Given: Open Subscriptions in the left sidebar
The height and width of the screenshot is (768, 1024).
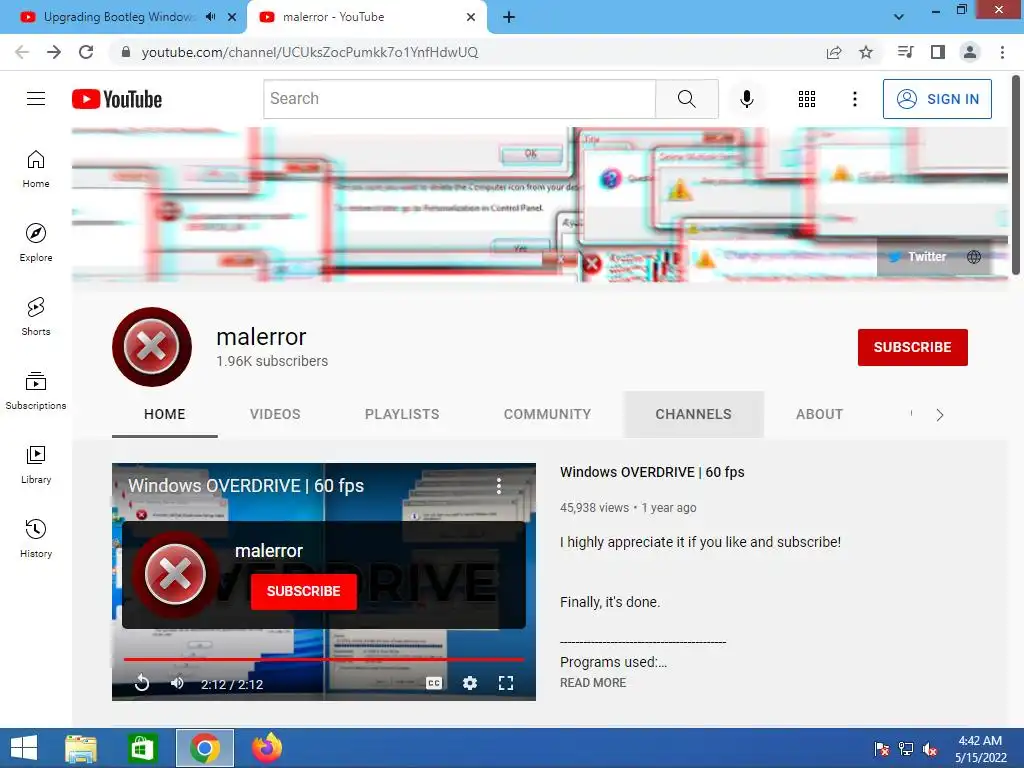Looking at the screenshot, I should (36, 391).
